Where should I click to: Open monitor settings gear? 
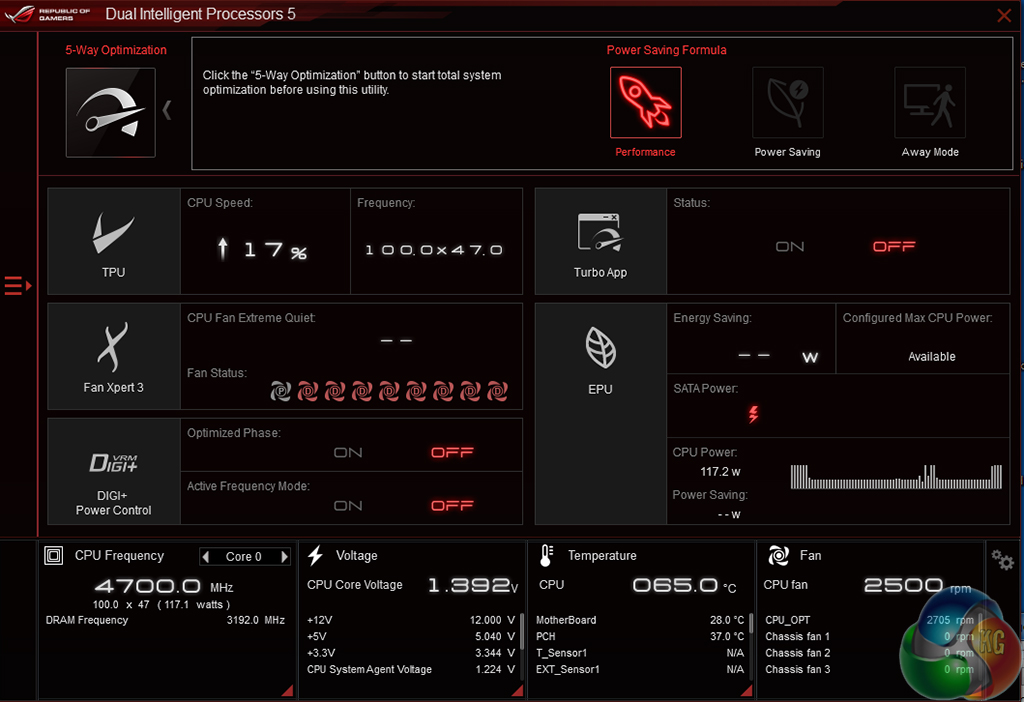tap(1002, 560)
